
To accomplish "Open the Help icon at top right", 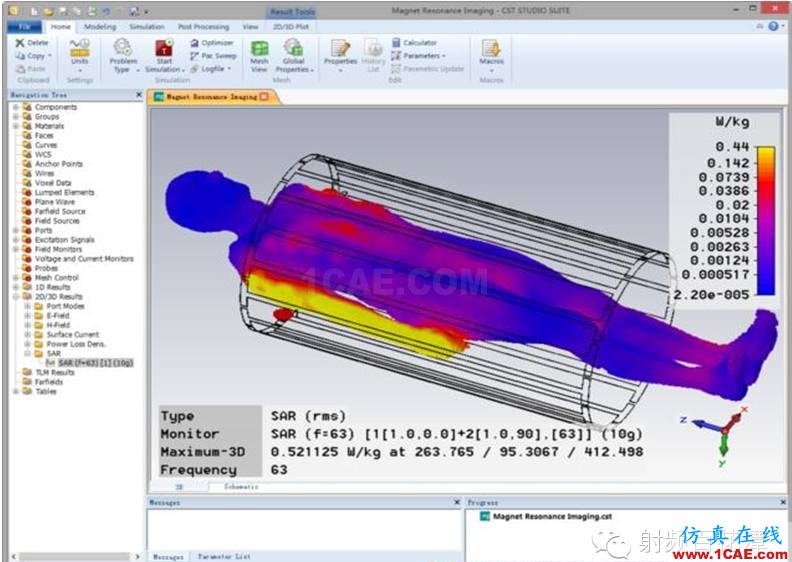I will point(773,26).
